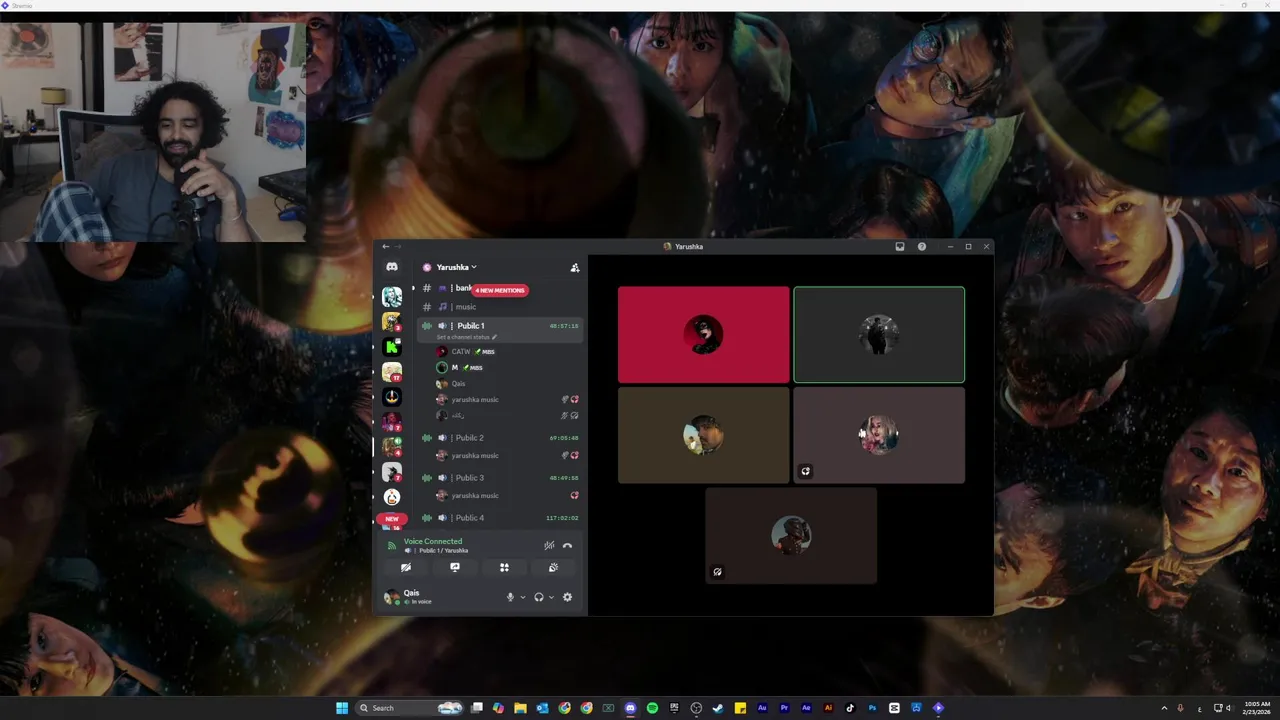
Task: Select user M in Public 1
Action: [x=508, y=368]
